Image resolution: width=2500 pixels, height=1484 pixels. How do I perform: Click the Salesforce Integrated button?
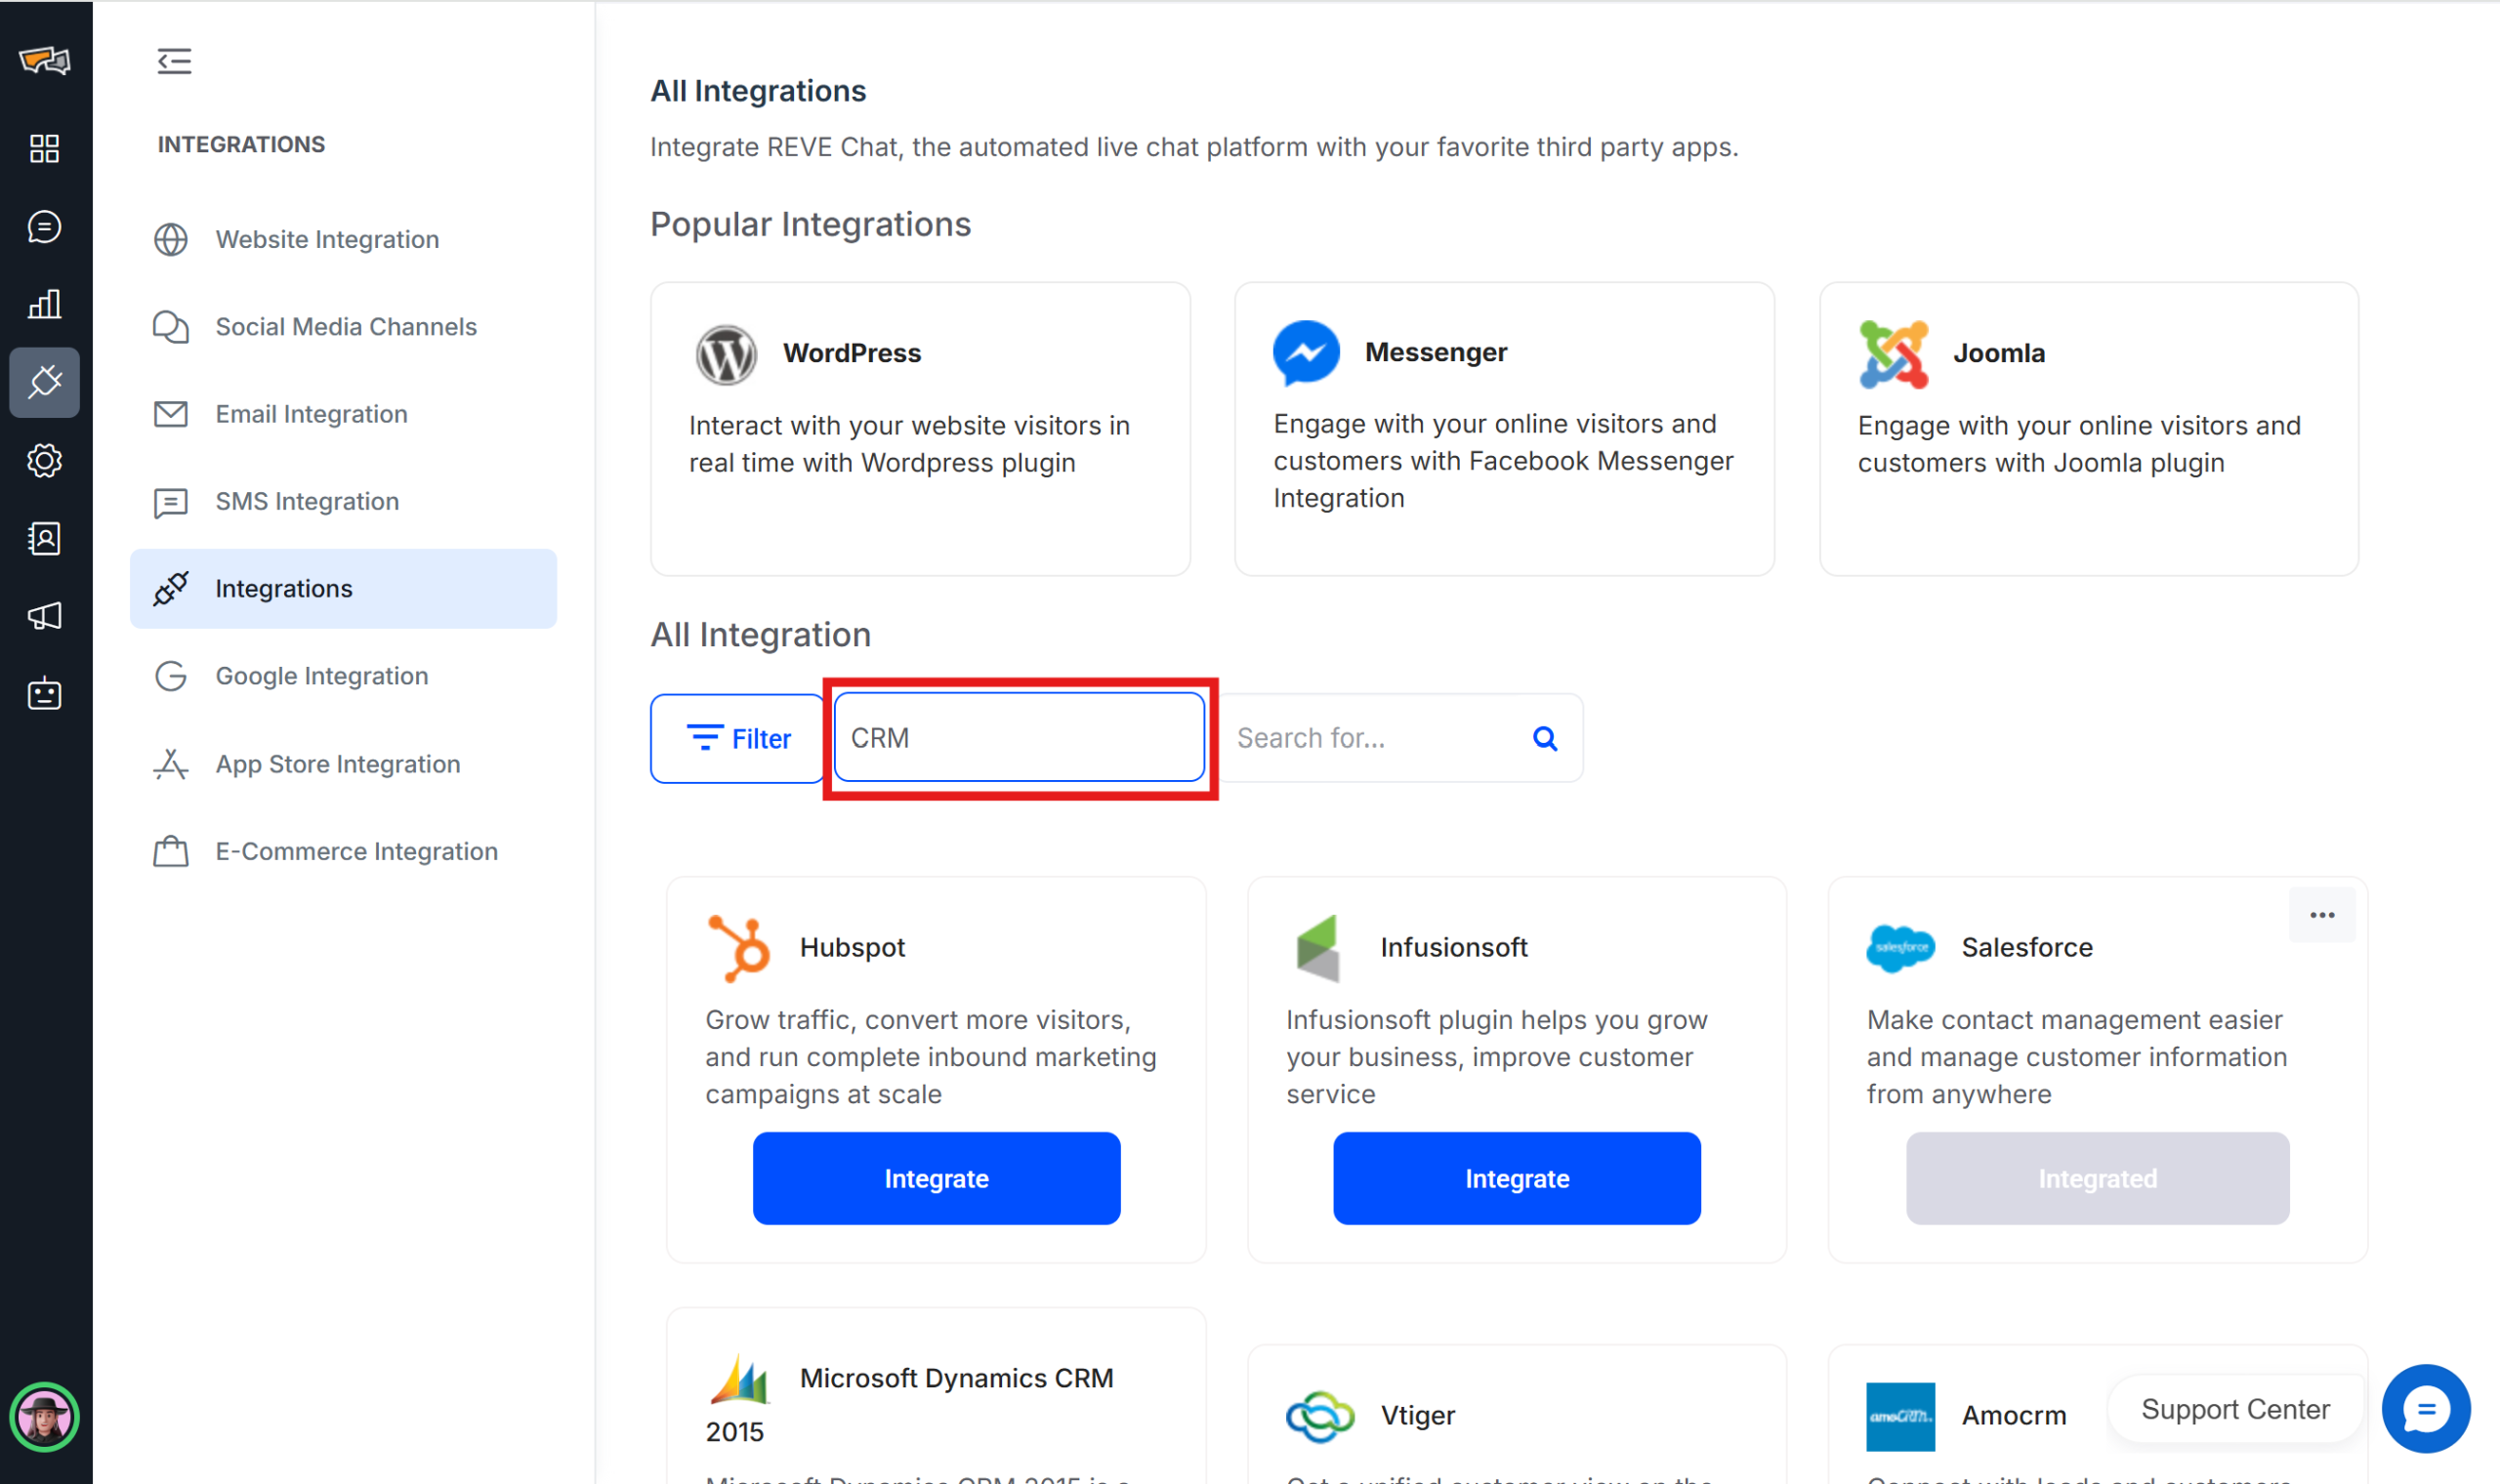coord(2098,1178)
